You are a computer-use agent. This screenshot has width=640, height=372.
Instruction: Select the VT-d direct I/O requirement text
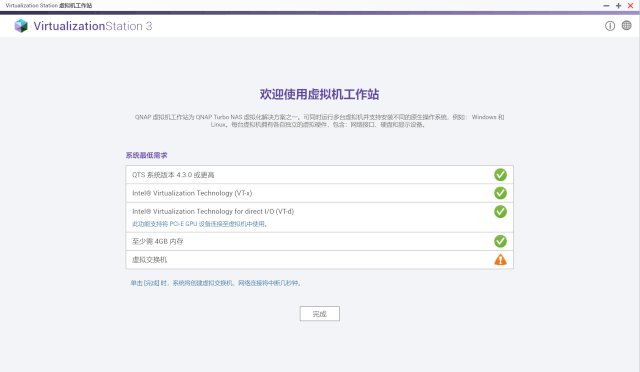(x=213, y=212)
